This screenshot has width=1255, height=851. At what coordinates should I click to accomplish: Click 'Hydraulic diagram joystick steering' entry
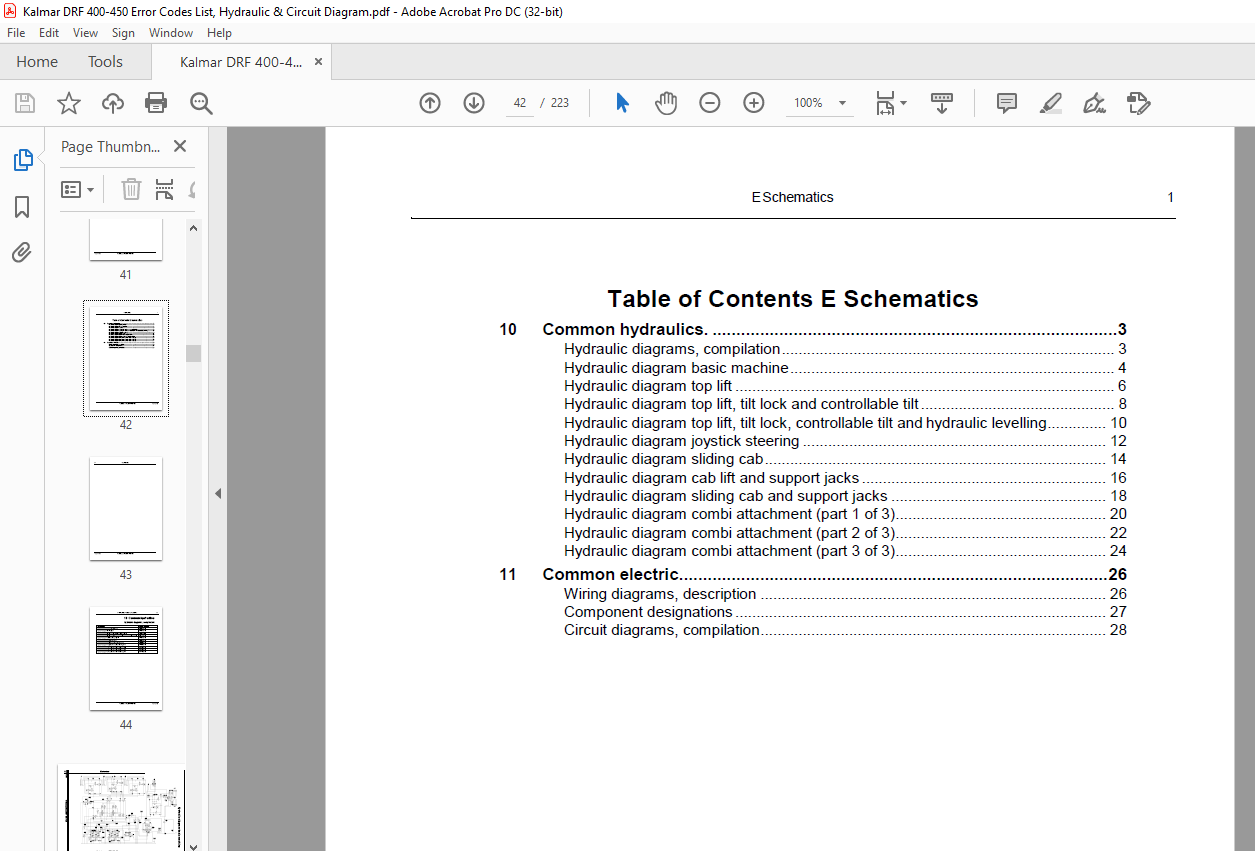pos(845,441)
